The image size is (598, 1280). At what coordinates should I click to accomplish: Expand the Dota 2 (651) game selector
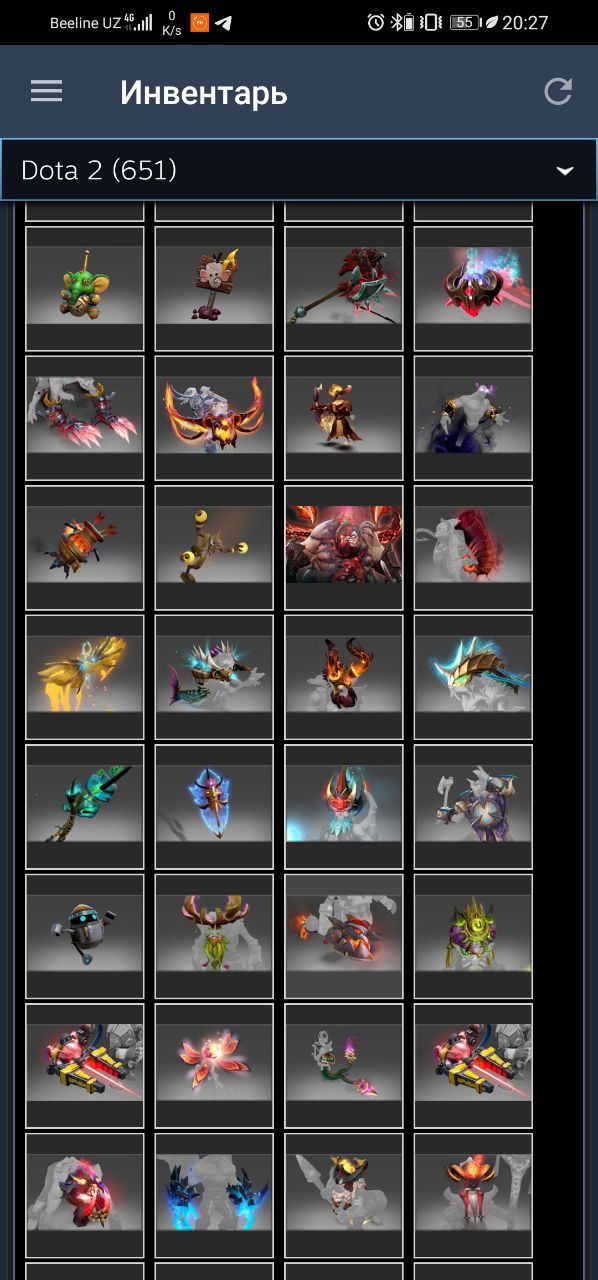point(299,170)
